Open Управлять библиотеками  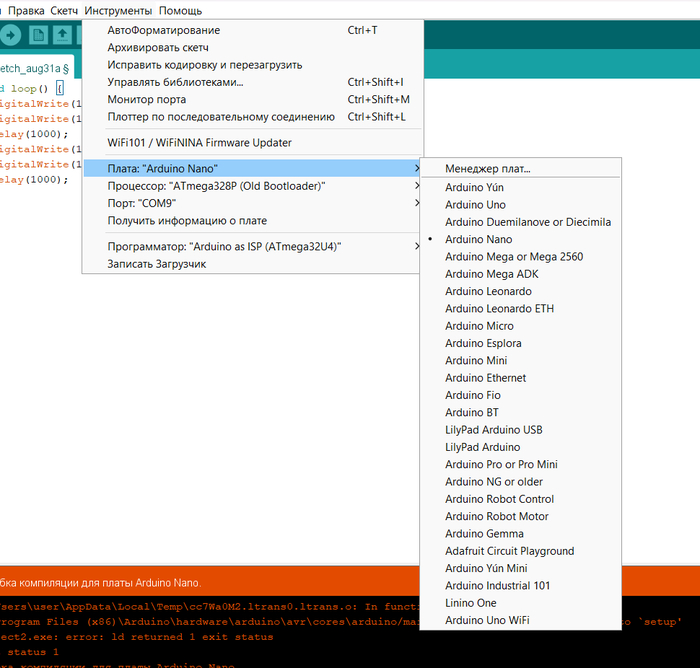click(x=253, y=82)
